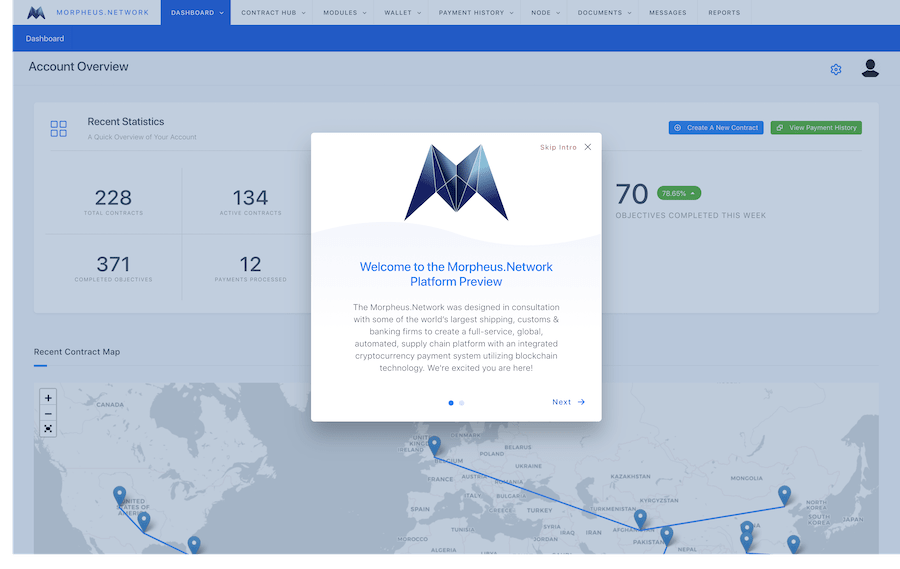The height and width of the screenshot is (569, 900).
Task: Click the View Payment History button
Action: point(816,128)
